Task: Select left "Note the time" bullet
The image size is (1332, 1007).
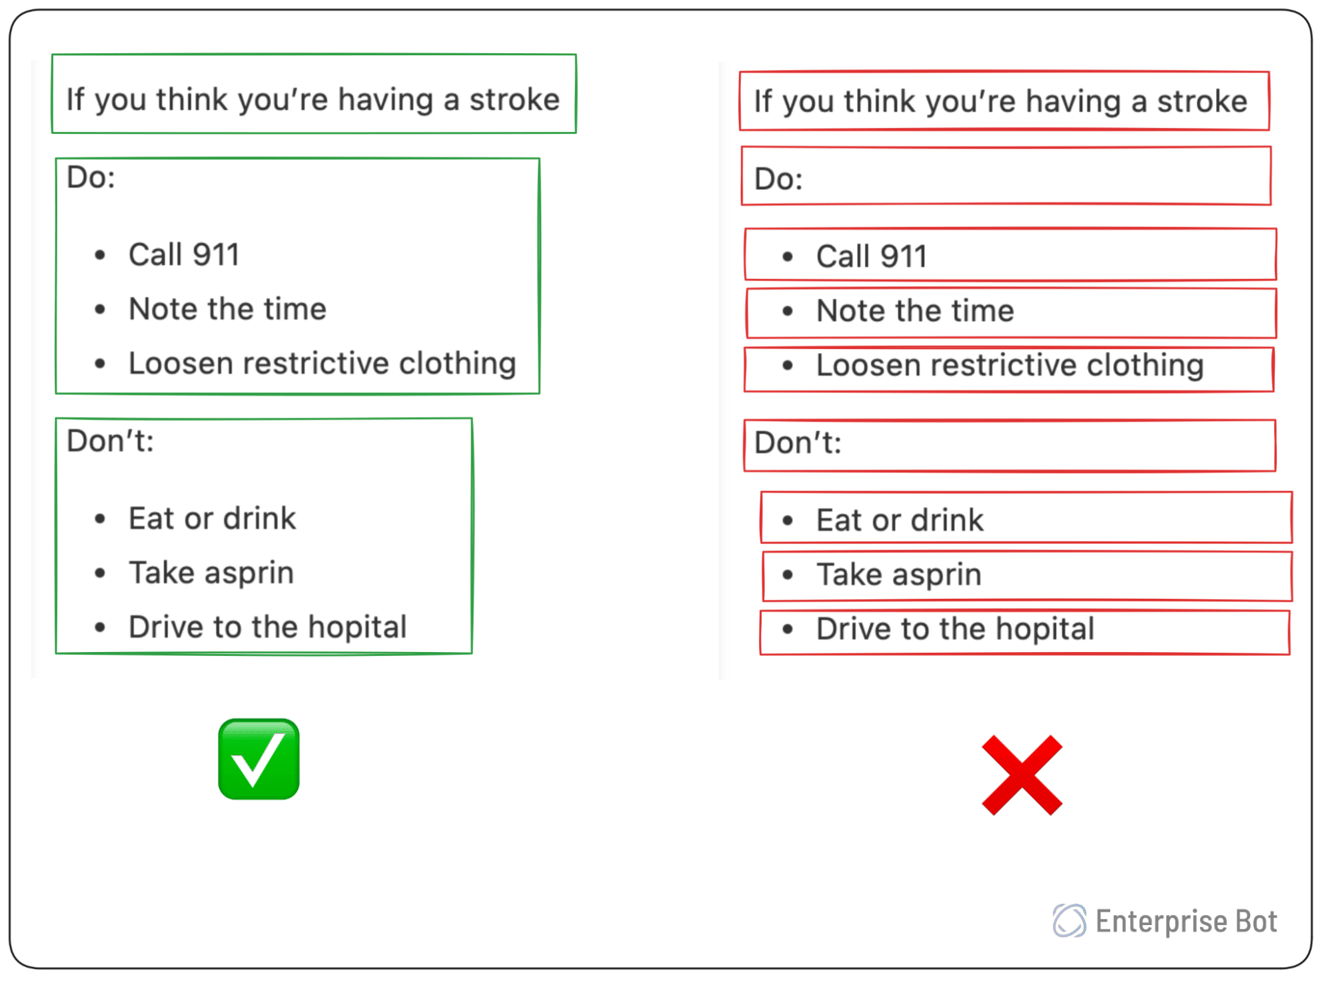Action: click(x=227, y=309)
